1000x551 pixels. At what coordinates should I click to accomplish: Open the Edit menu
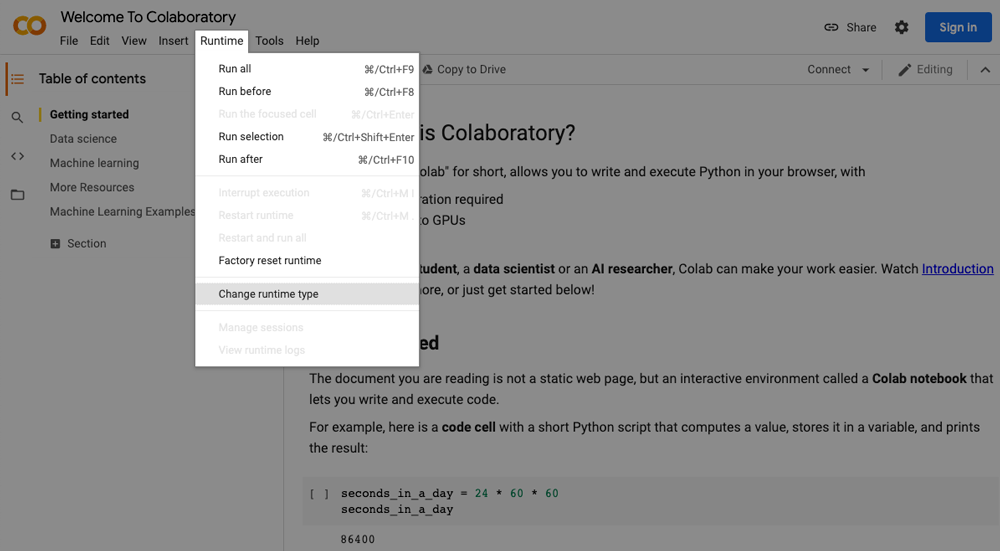point(99,41)
